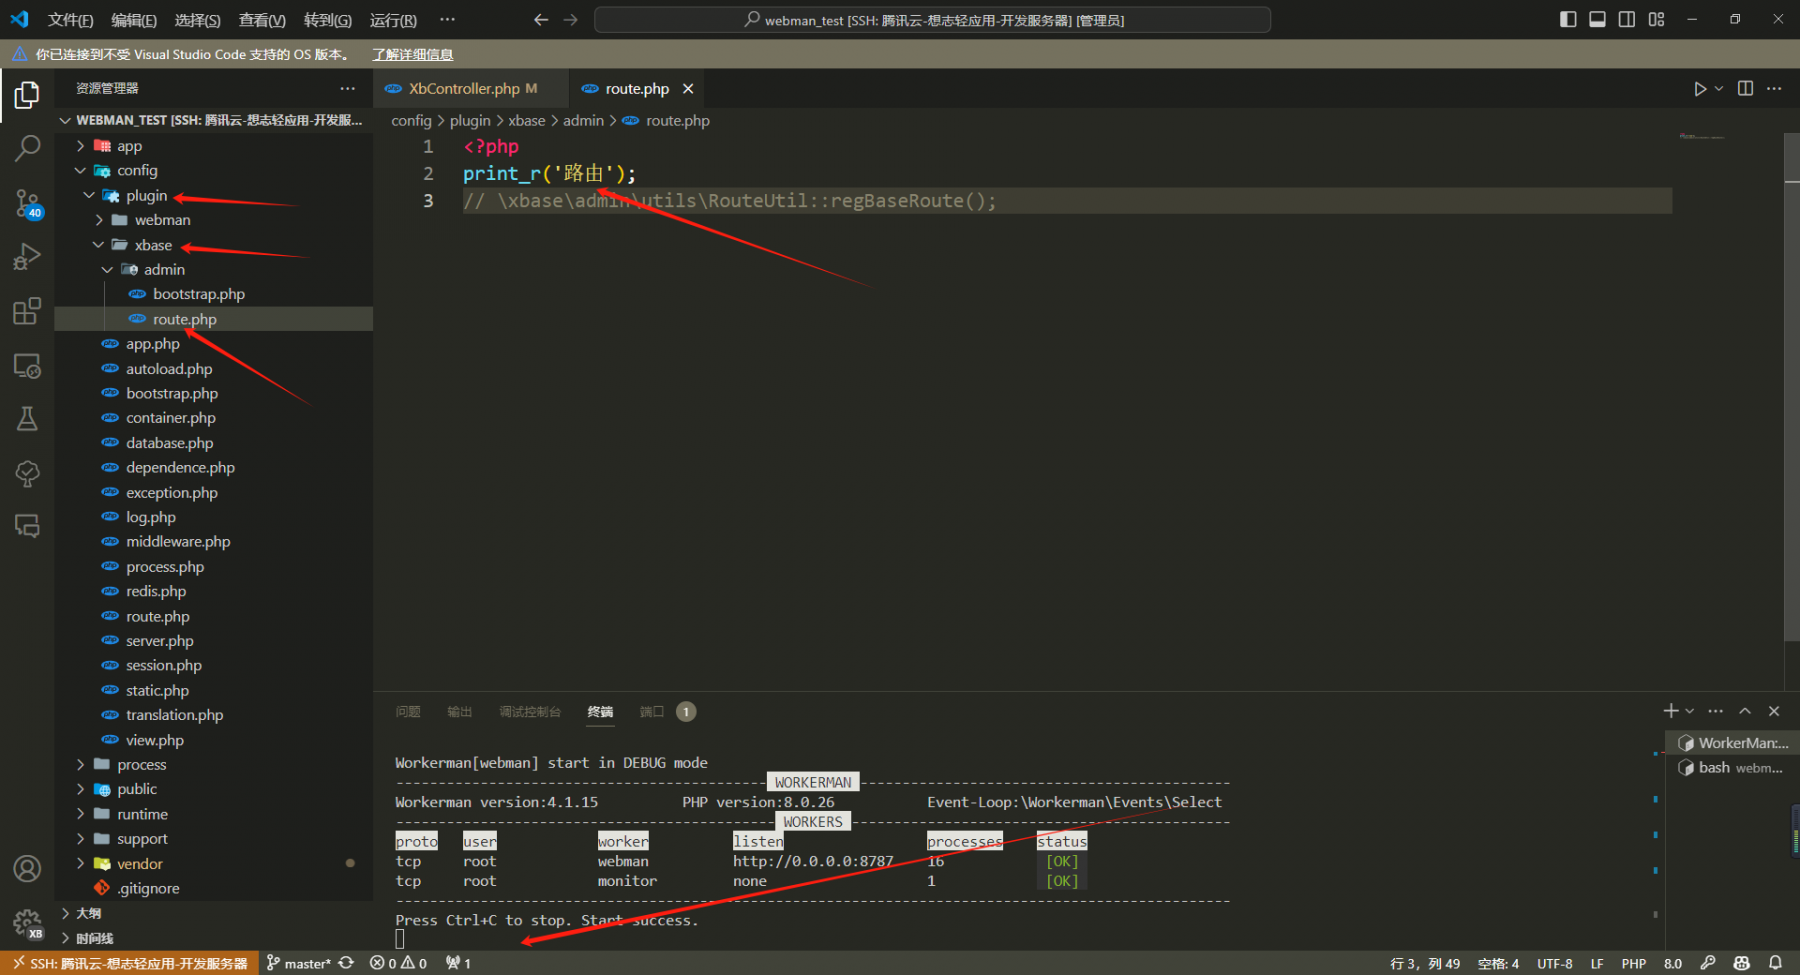Open the Search view icon
This screenshot has height=975, width=1800.
click(27, 149)
